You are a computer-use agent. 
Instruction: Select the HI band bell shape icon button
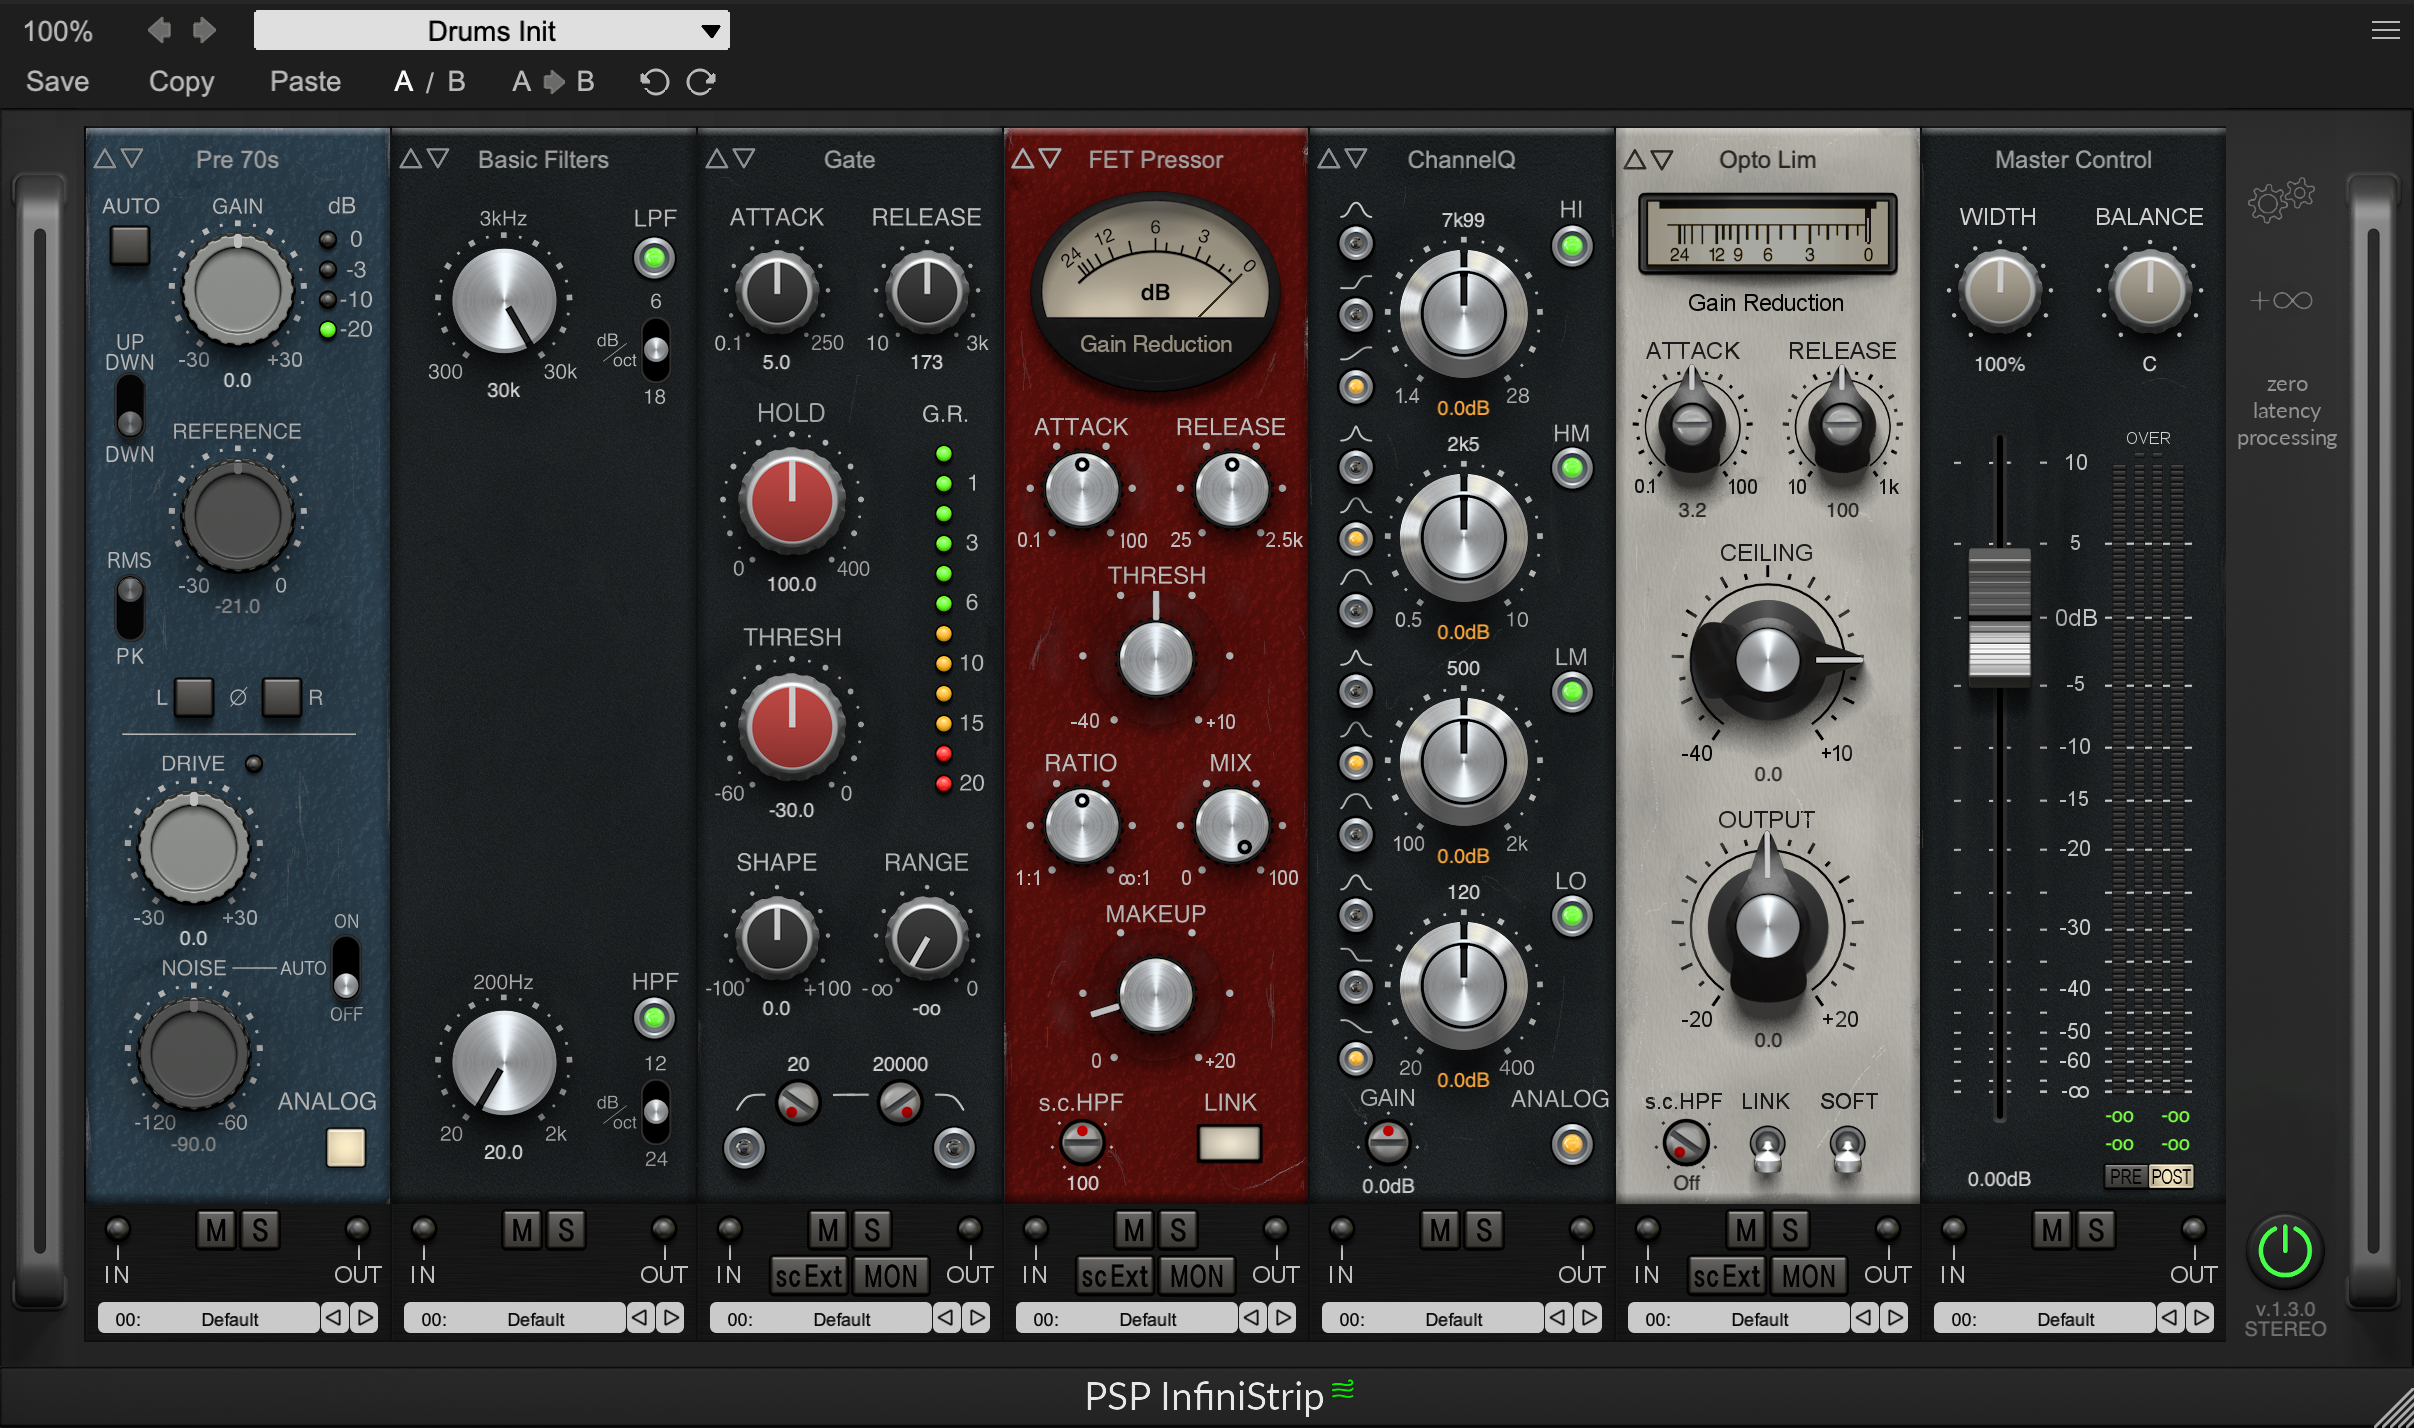[1356, 243]
